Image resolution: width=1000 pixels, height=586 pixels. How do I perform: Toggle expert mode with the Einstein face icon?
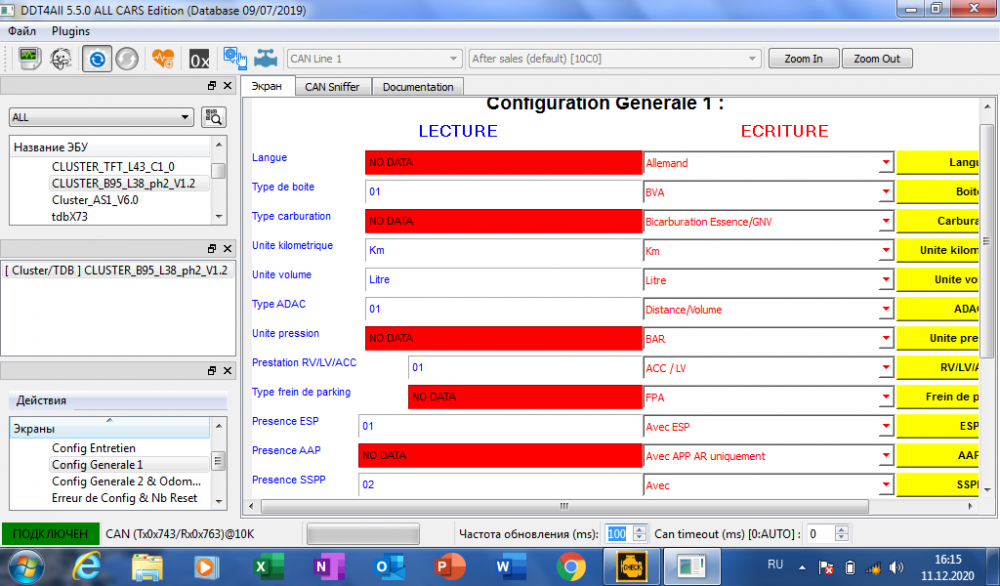click(x=62, y=59)
